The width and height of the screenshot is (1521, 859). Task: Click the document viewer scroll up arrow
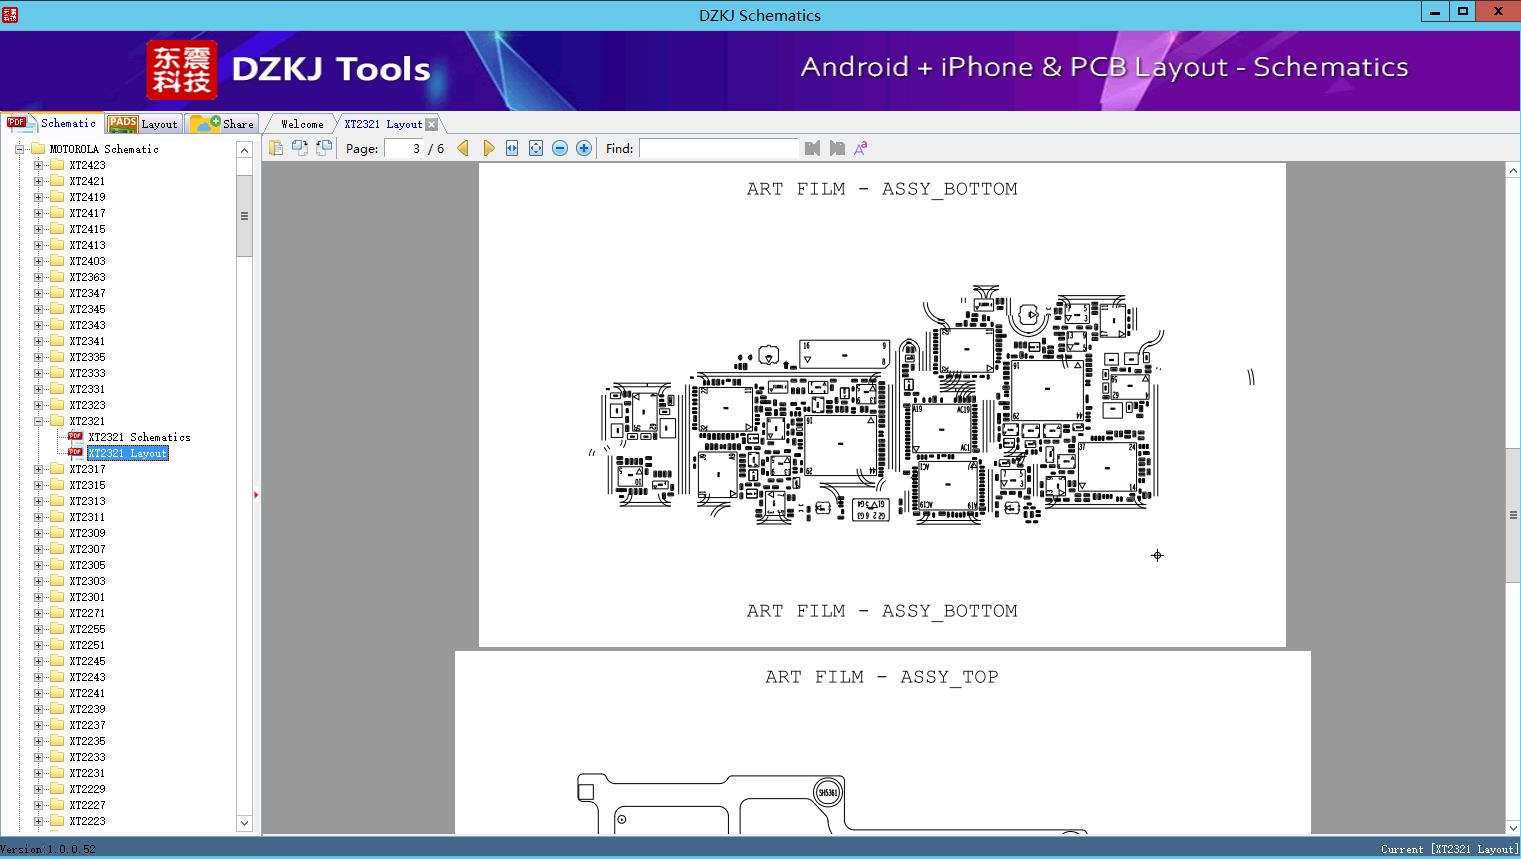pyautogui.click(x=1513, y=171)
